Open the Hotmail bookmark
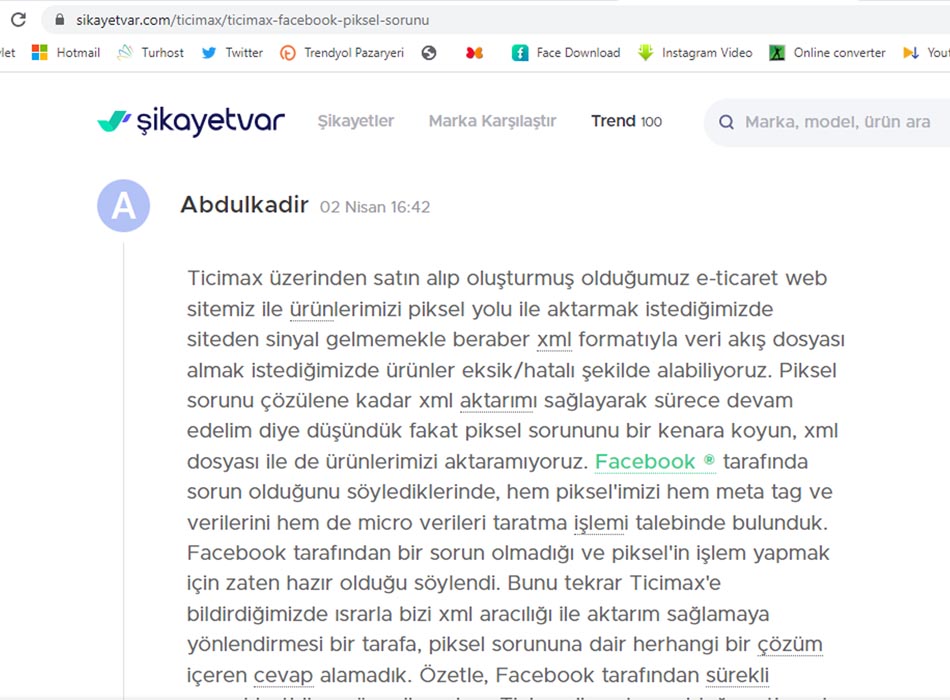Viewport: 950px width, 700px height. pos(66,53)
